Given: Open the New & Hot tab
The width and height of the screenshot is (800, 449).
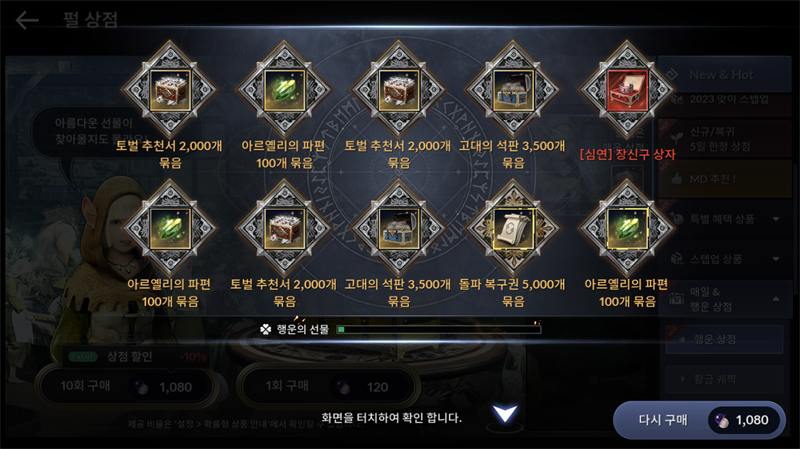Looking at the screenshot, I should [x=725, y=74].
